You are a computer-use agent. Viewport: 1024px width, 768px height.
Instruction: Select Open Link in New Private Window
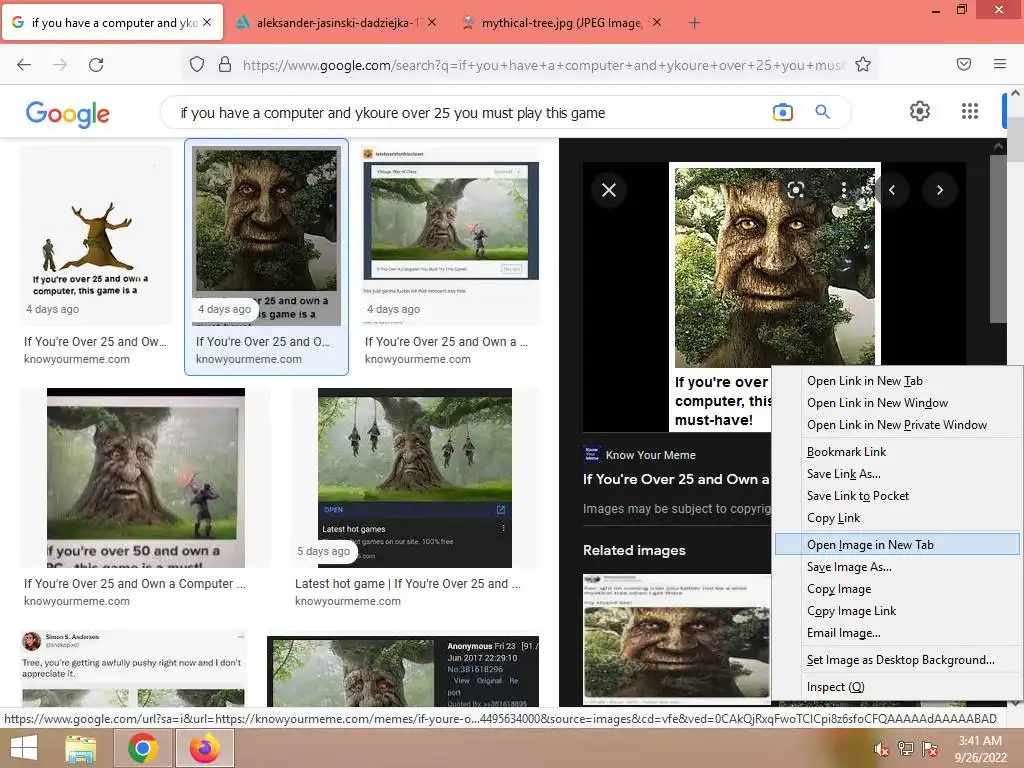[x=897, y=425]
